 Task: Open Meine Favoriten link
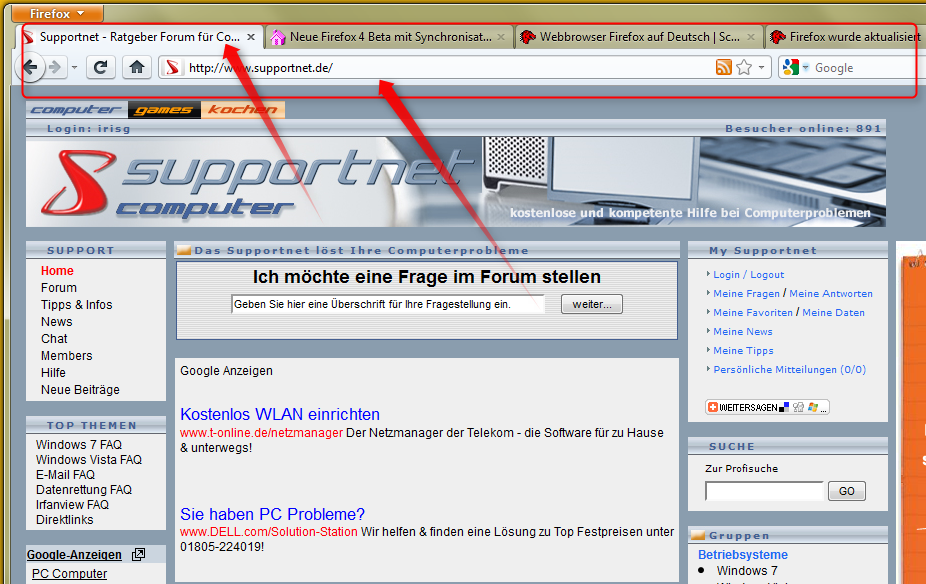pyautogui.click(x=753, y=312)
